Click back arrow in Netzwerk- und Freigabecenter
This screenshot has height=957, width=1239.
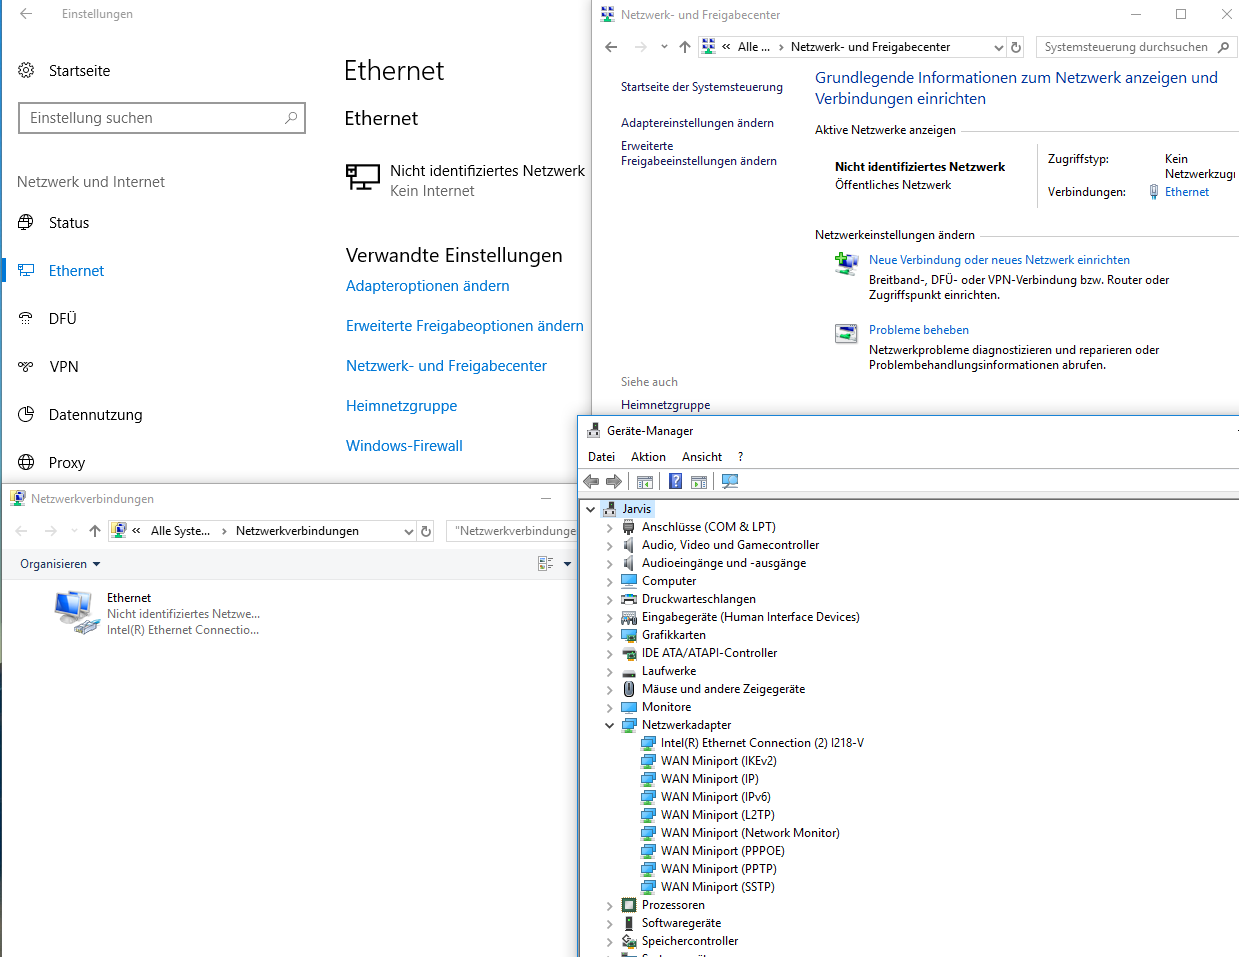[x=611, y=47]
